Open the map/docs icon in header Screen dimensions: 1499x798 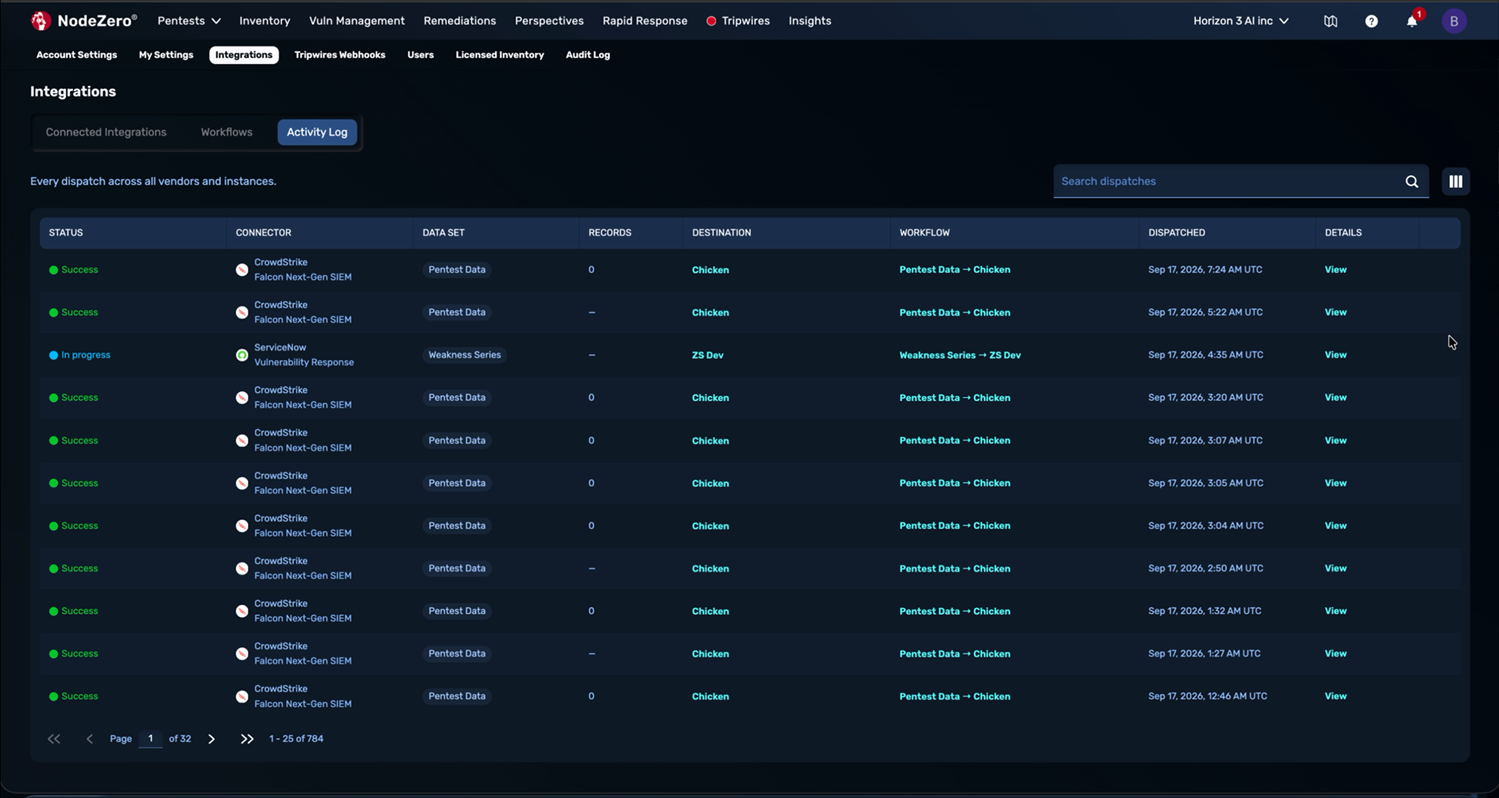1330,21
